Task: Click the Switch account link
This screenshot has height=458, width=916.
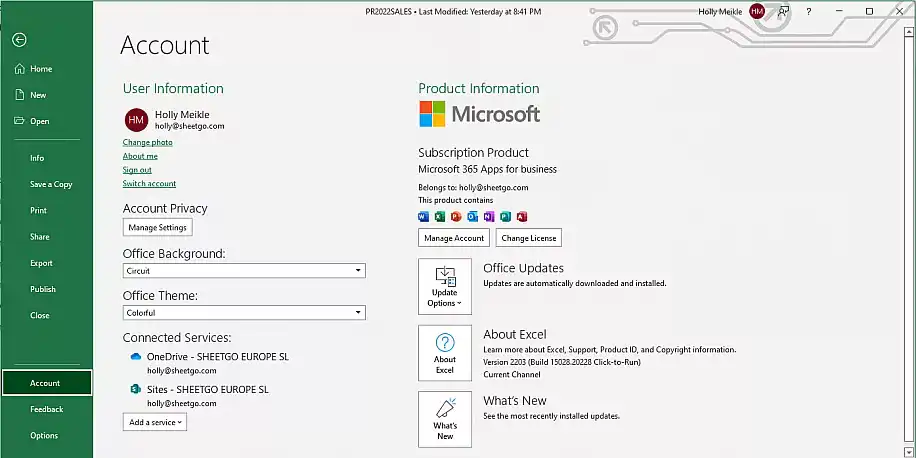Action: [x=149, y=184]
